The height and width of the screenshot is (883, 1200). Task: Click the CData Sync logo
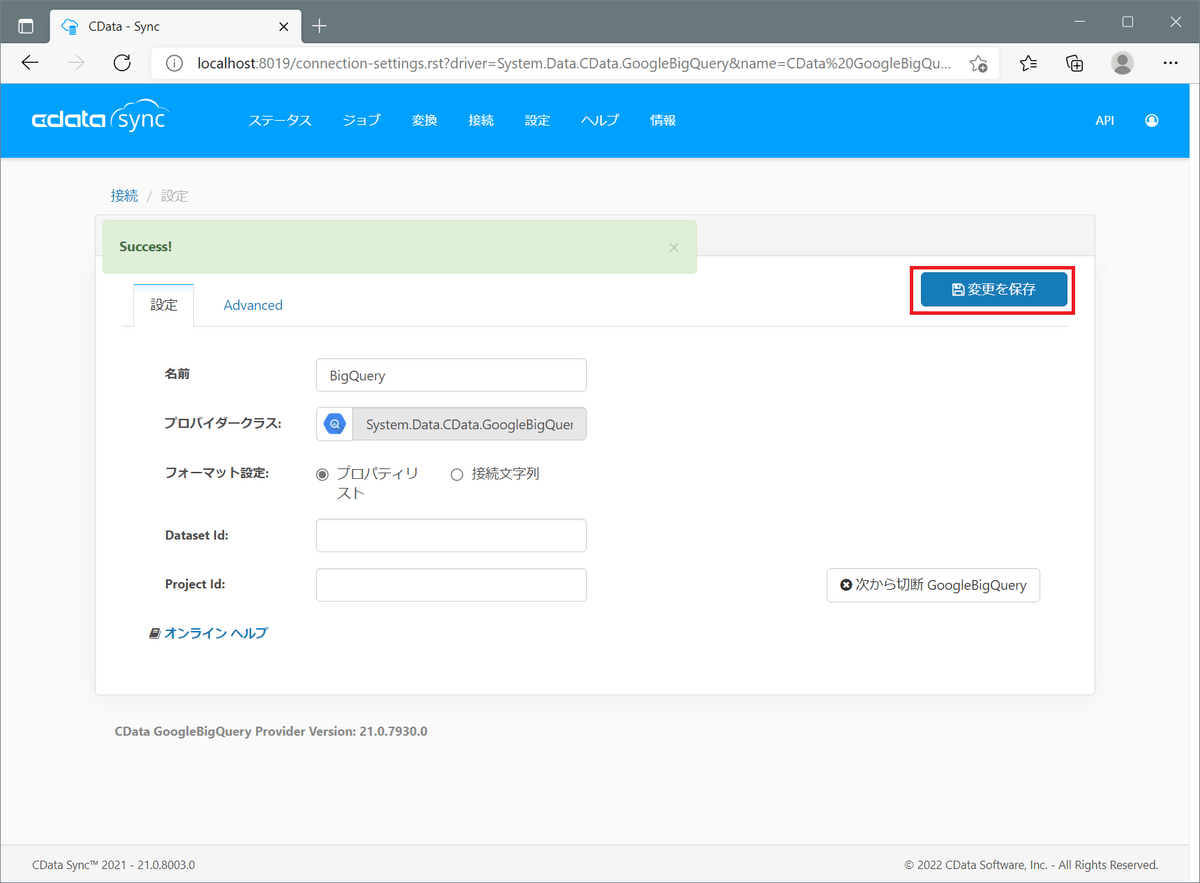coord(99,119)
